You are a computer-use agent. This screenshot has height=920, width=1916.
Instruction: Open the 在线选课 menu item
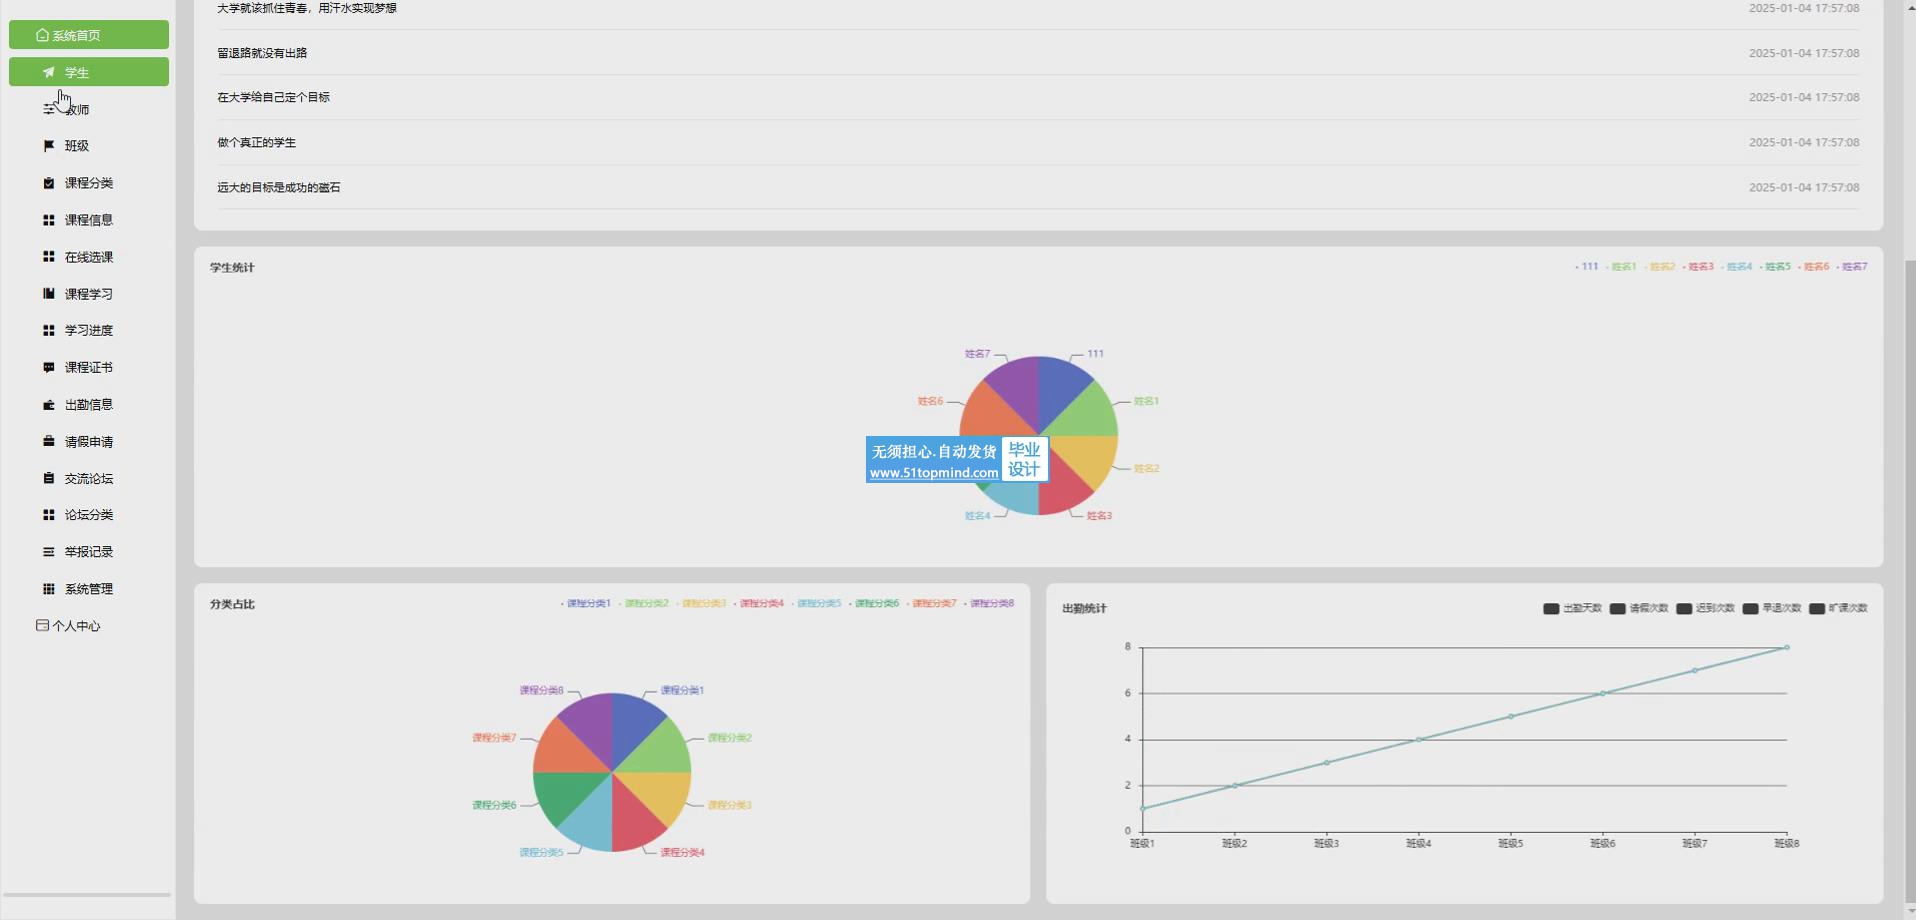click(88, 257)
